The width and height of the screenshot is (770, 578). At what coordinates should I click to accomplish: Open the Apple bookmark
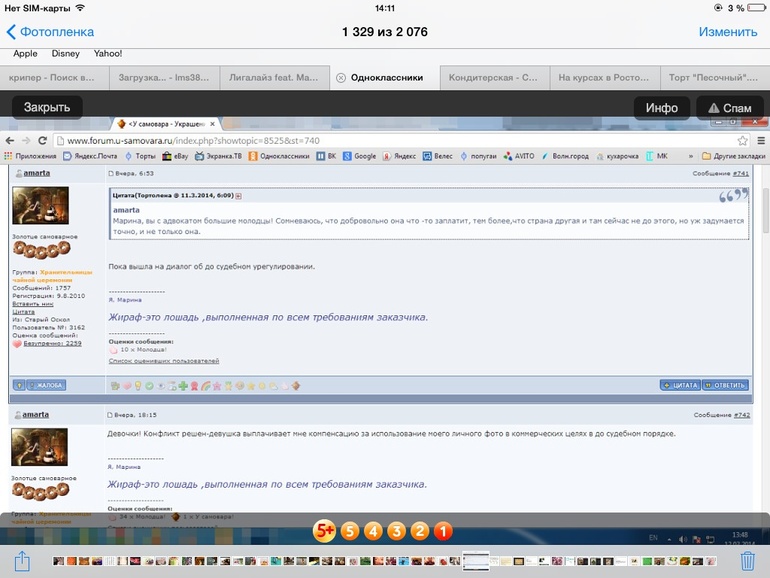pyautogui.click(x=25, y=54)
